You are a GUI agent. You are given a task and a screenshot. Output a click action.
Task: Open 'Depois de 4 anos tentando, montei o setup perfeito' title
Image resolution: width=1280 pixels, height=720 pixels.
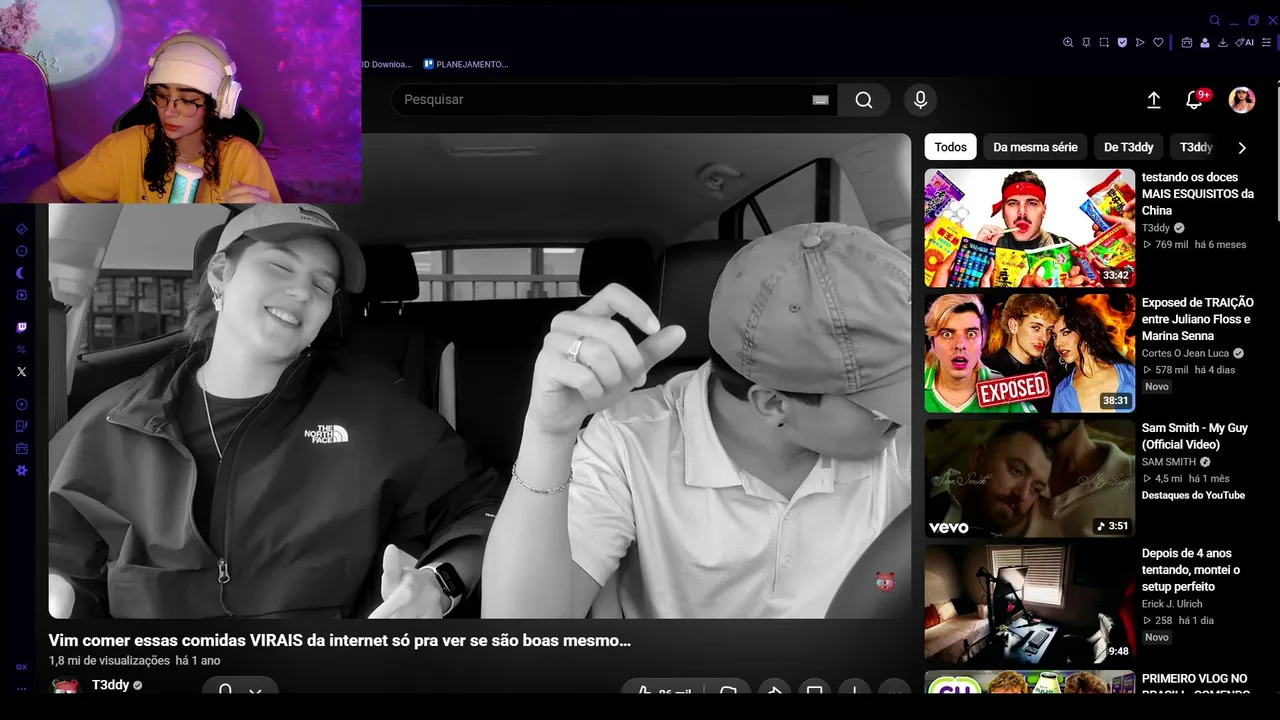[1192, 570]
